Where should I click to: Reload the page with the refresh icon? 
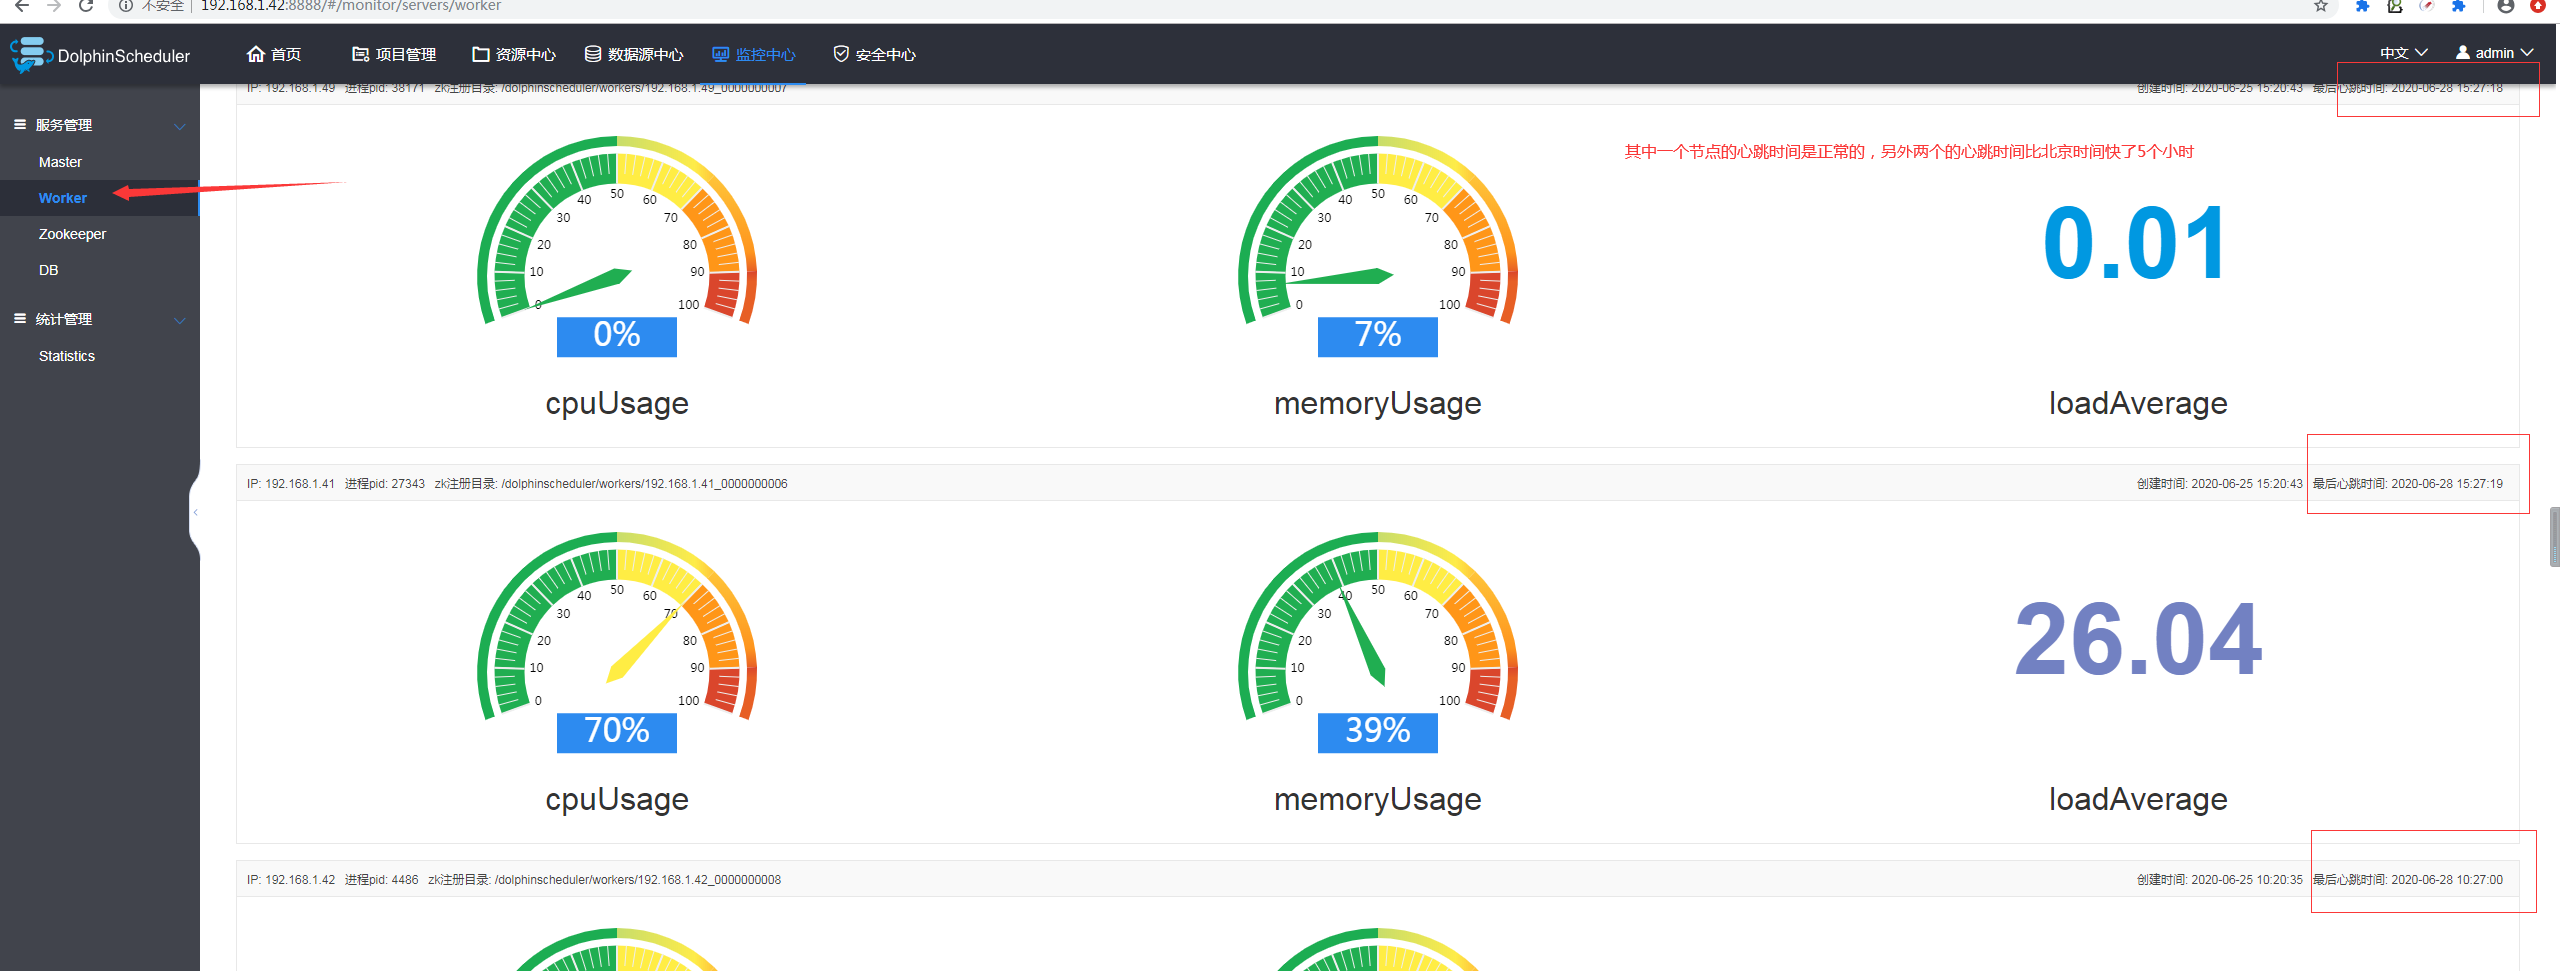pyautogui.click(x=86, y=6)
